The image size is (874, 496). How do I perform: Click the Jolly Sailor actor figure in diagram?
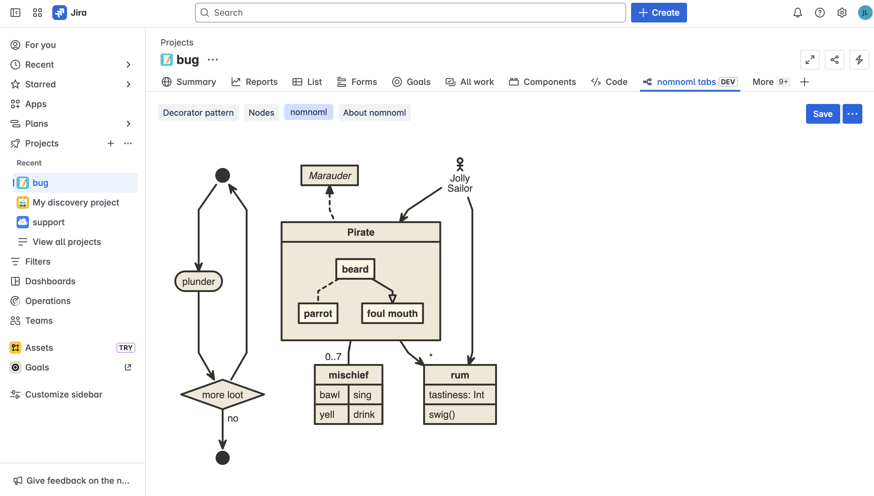[460, 164]
